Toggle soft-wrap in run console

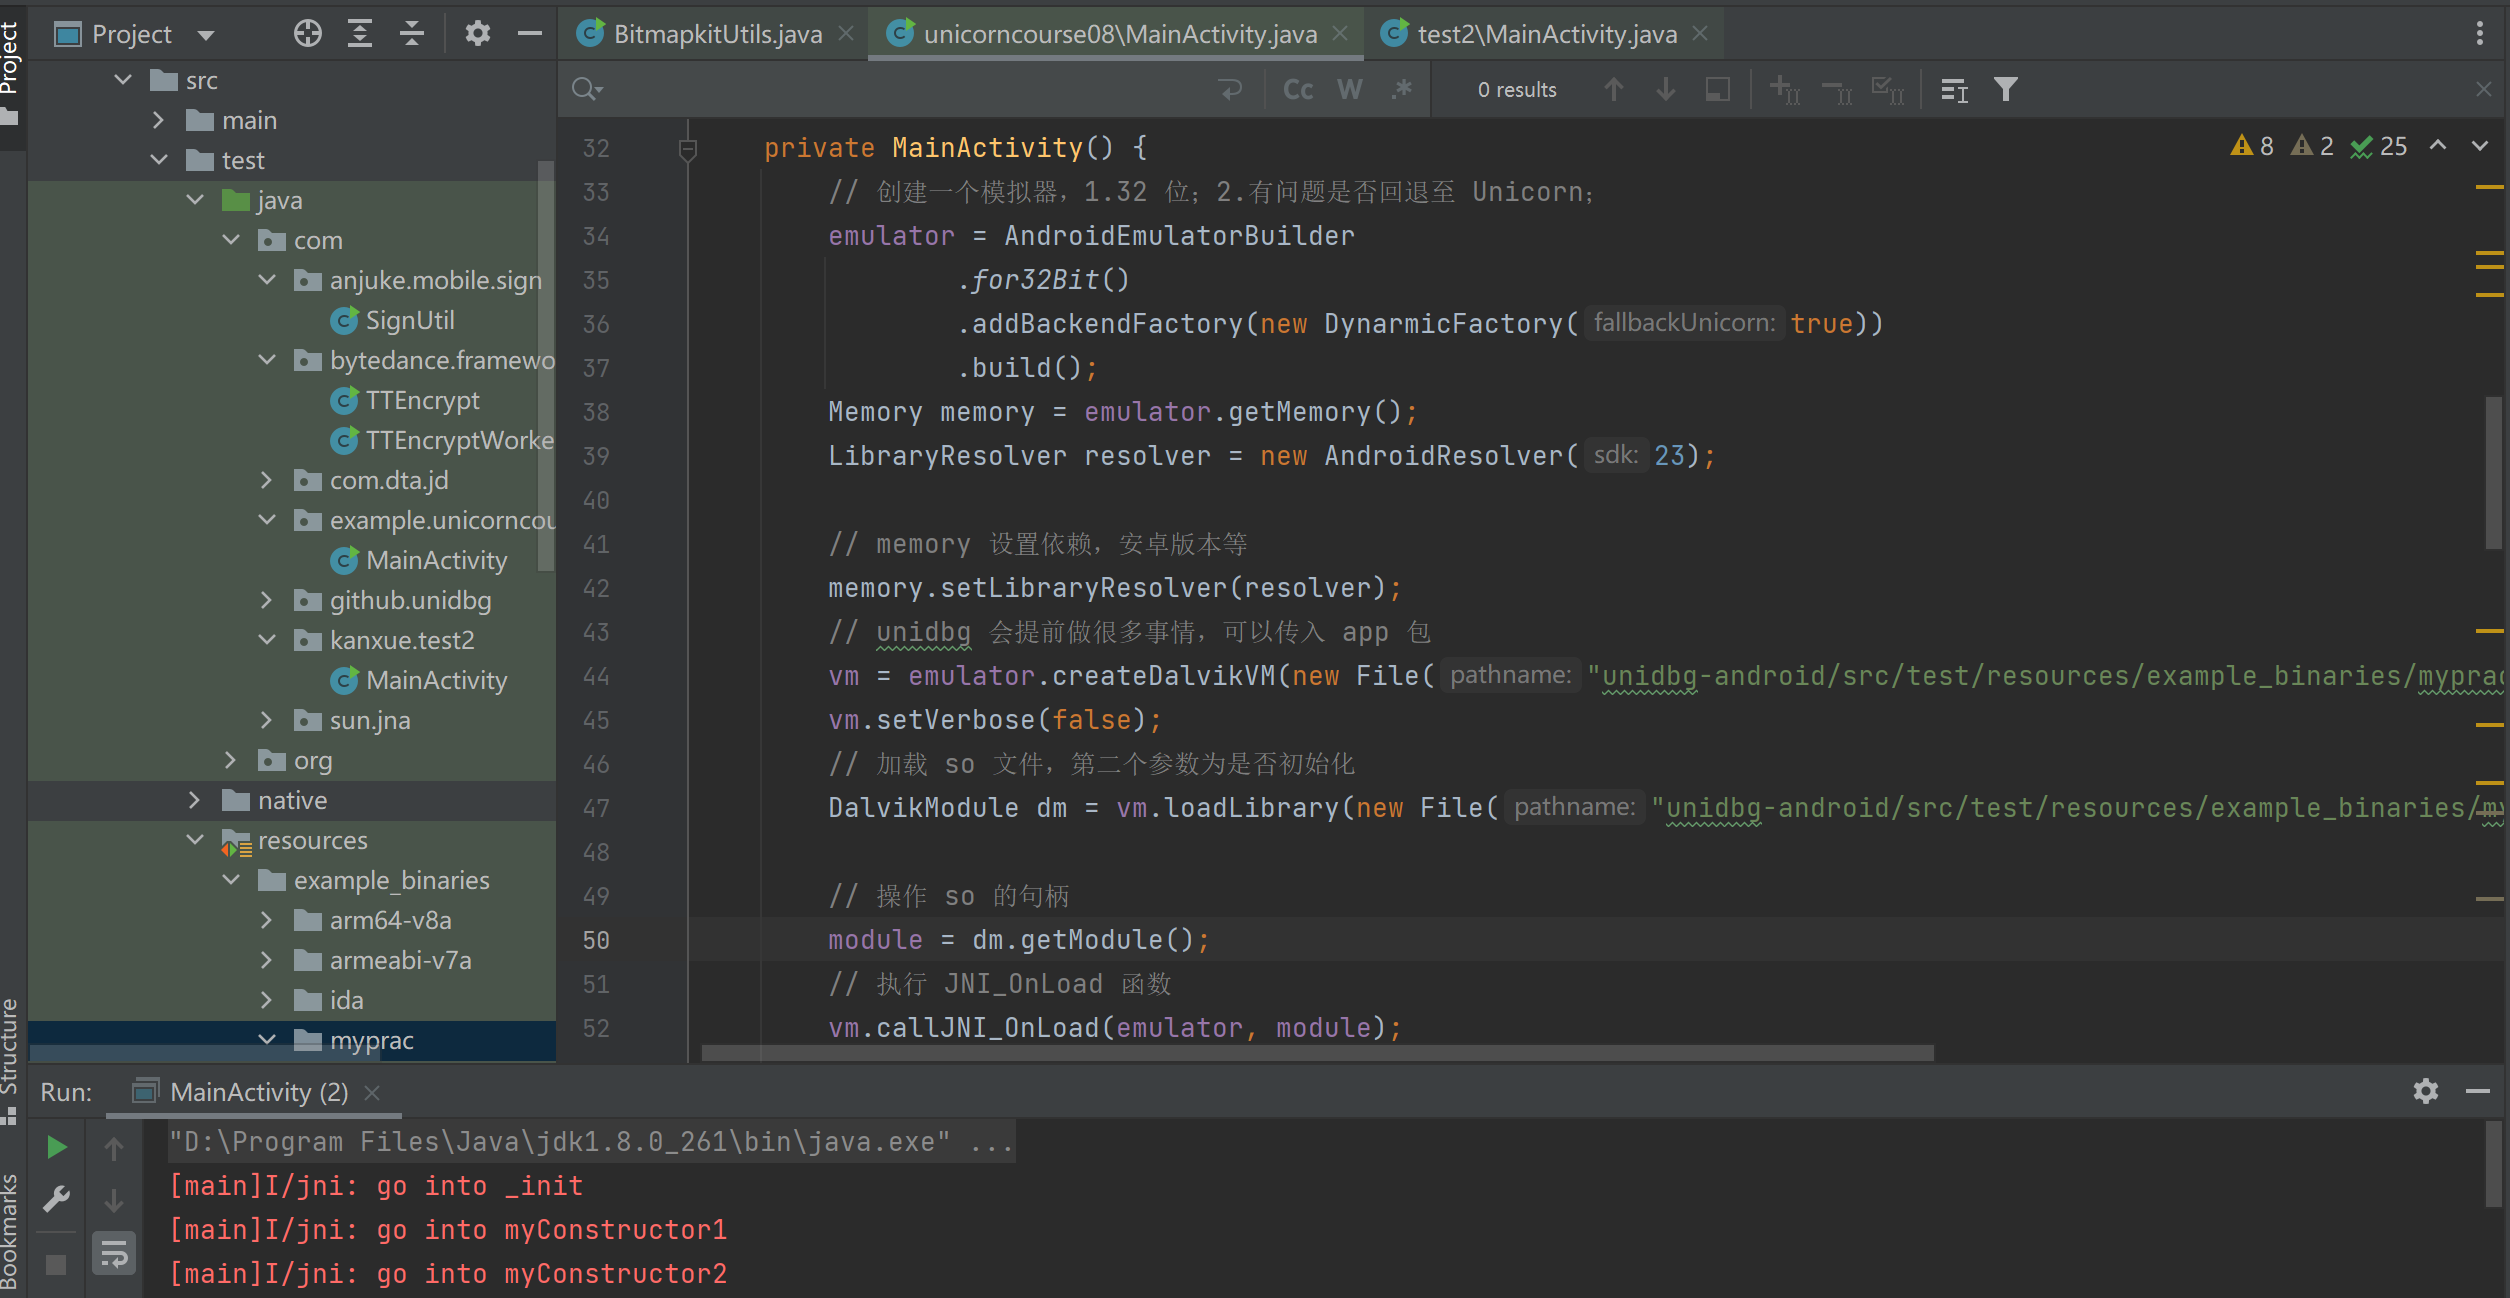pyautogui.click(x=114, y=1253)
